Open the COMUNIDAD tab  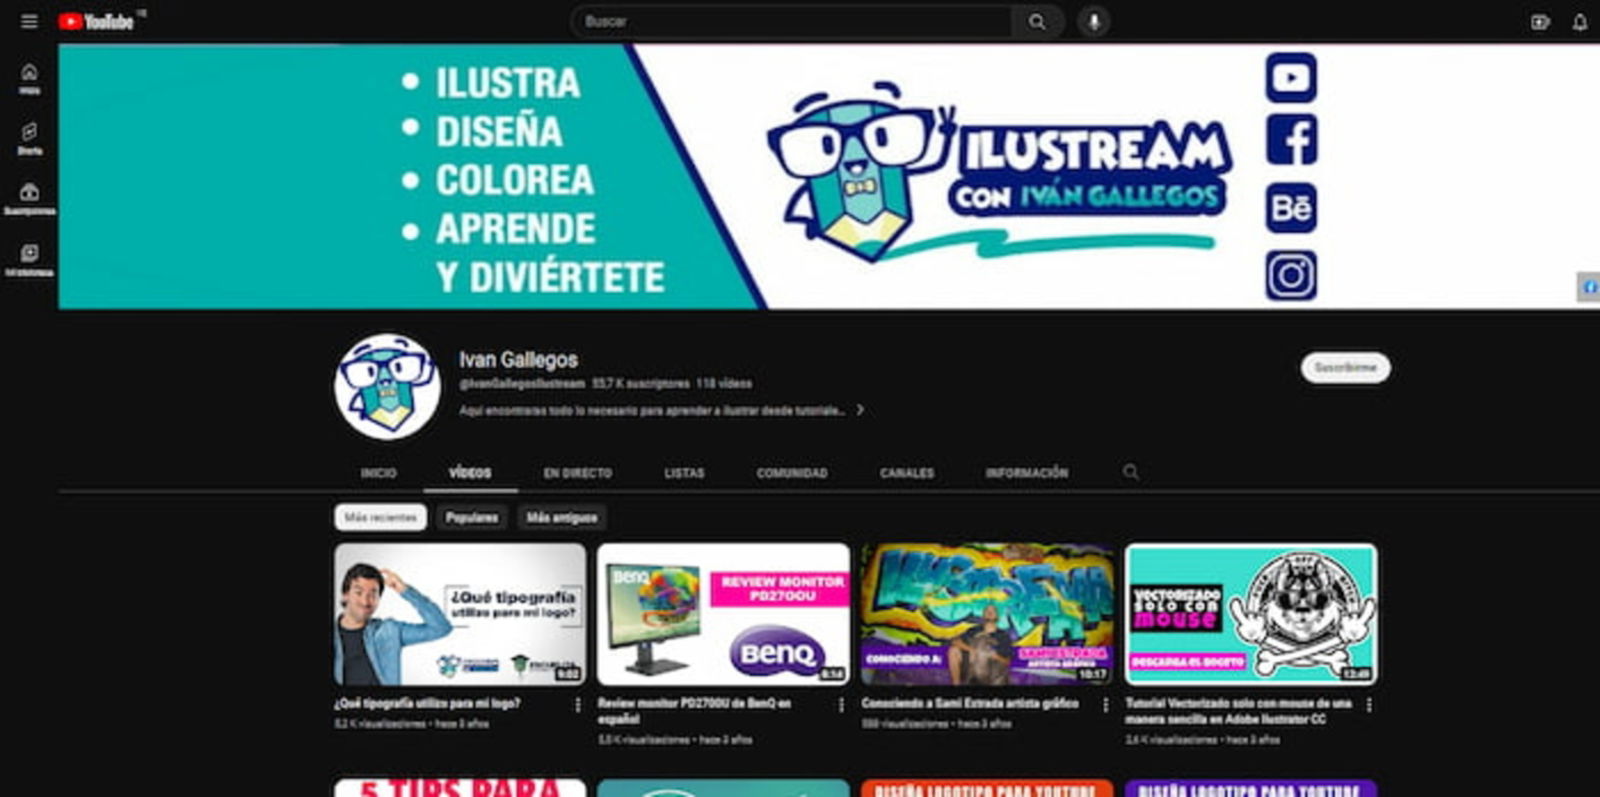[x=792, y=472]
